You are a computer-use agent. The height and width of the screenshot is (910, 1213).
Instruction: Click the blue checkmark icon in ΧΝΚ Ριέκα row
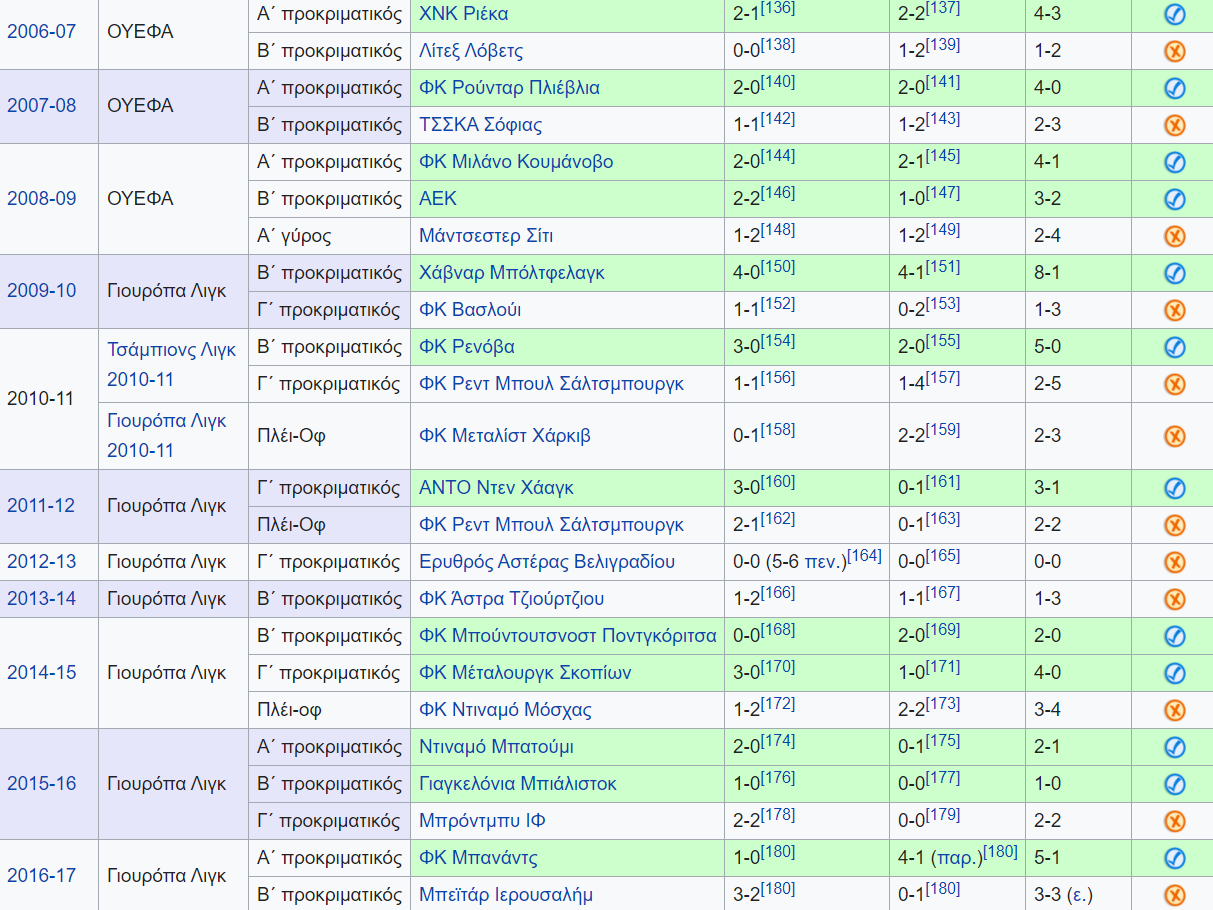1175,14
